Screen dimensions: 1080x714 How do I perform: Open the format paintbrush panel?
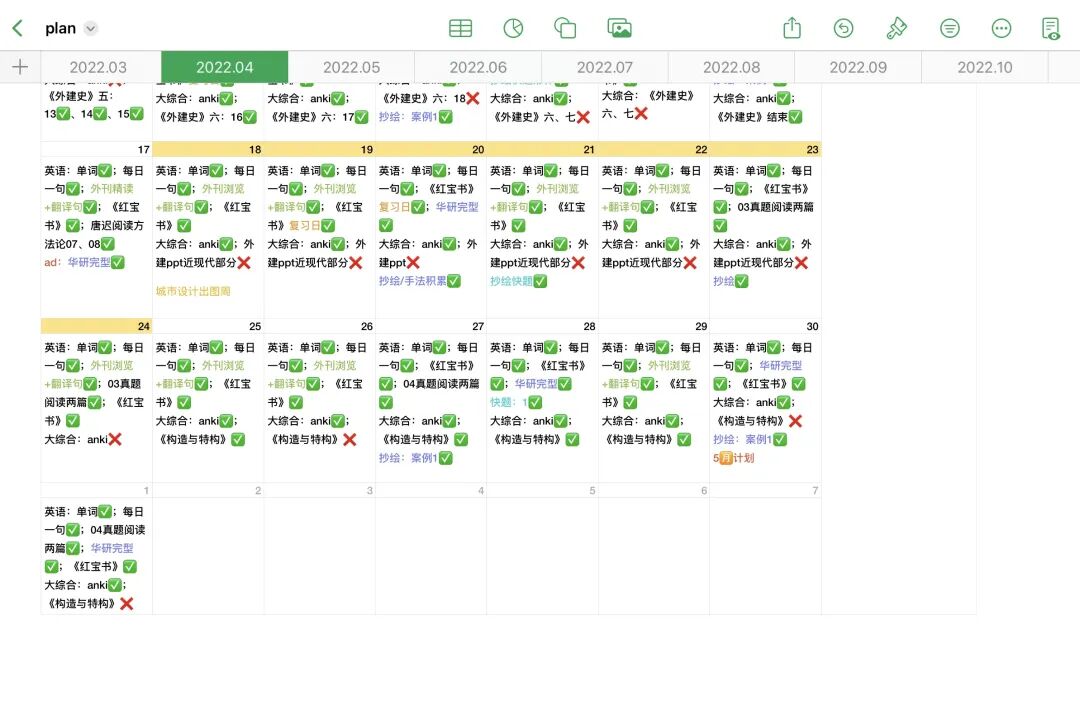coord(896,28)
